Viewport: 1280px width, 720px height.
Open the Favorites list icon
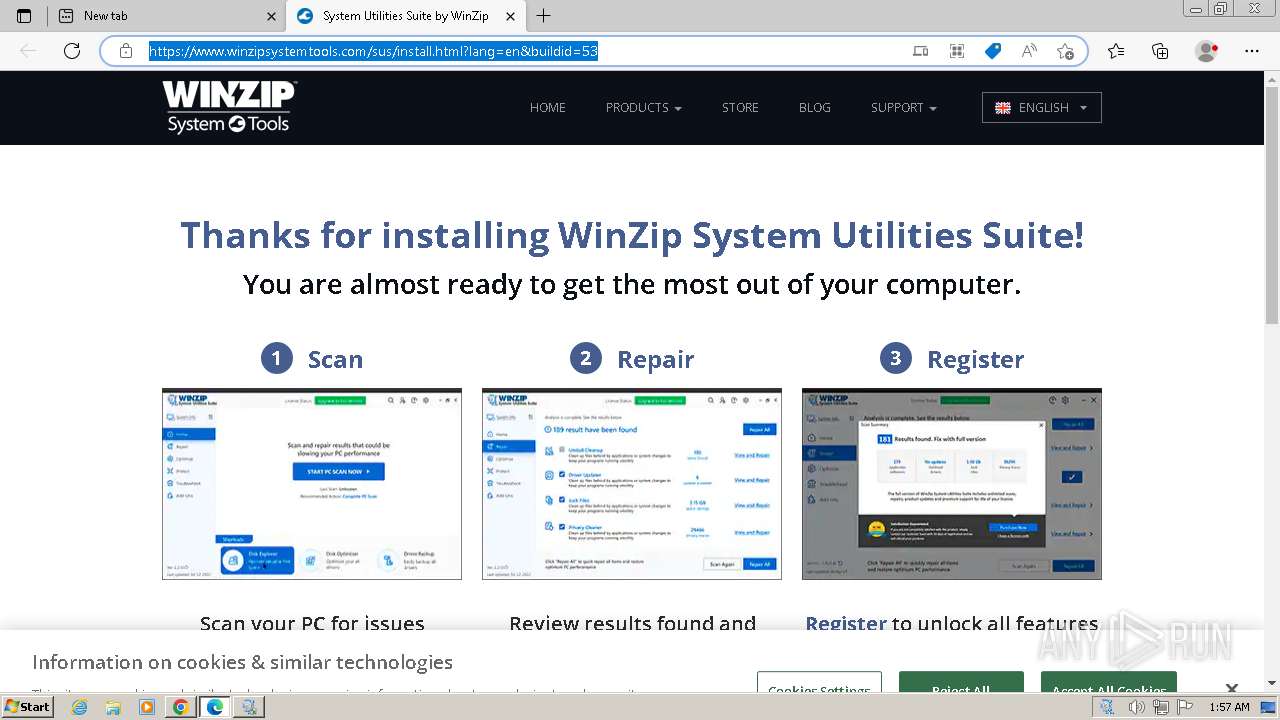(x=1116, y=51)
